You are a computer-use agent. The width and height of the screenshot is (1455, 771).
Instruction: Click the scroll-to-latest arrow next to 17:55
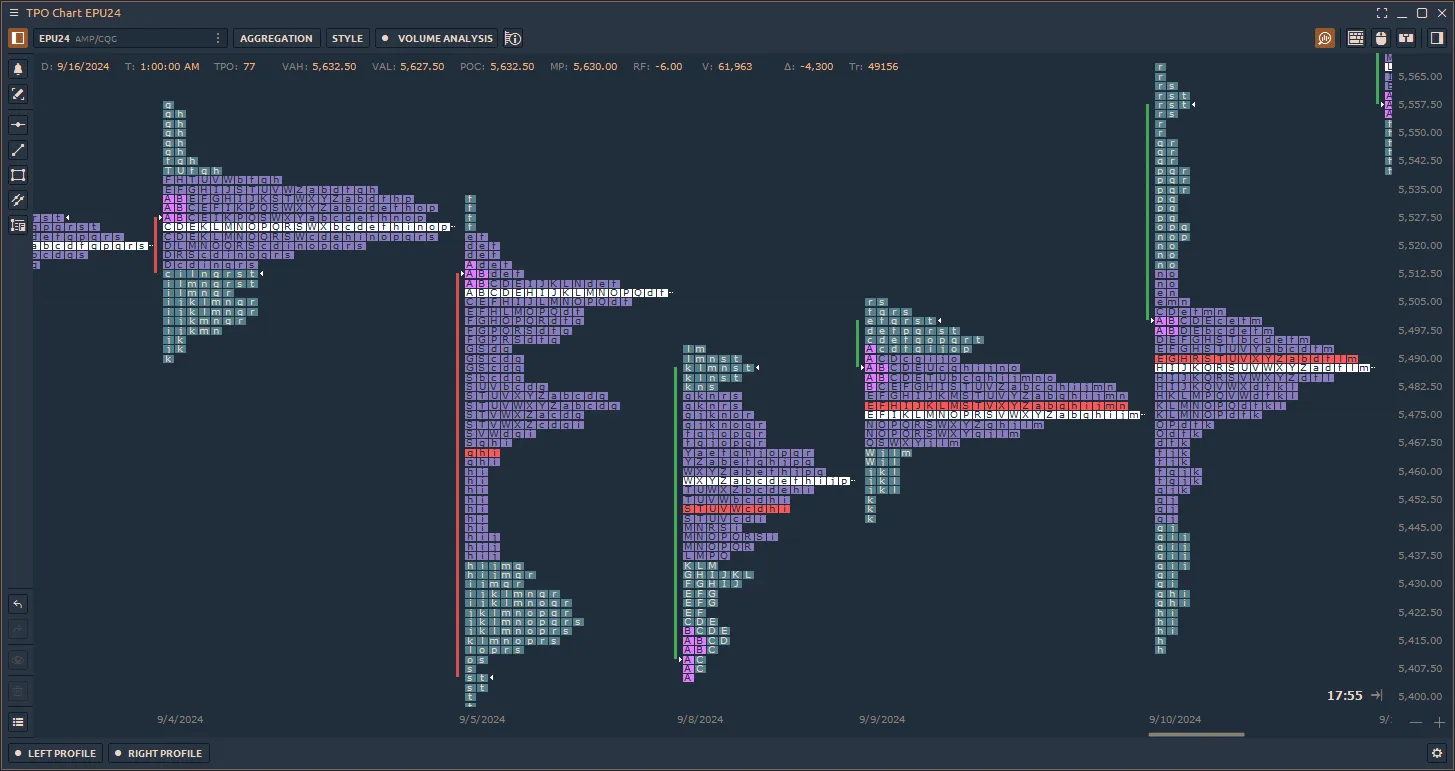1377,695
